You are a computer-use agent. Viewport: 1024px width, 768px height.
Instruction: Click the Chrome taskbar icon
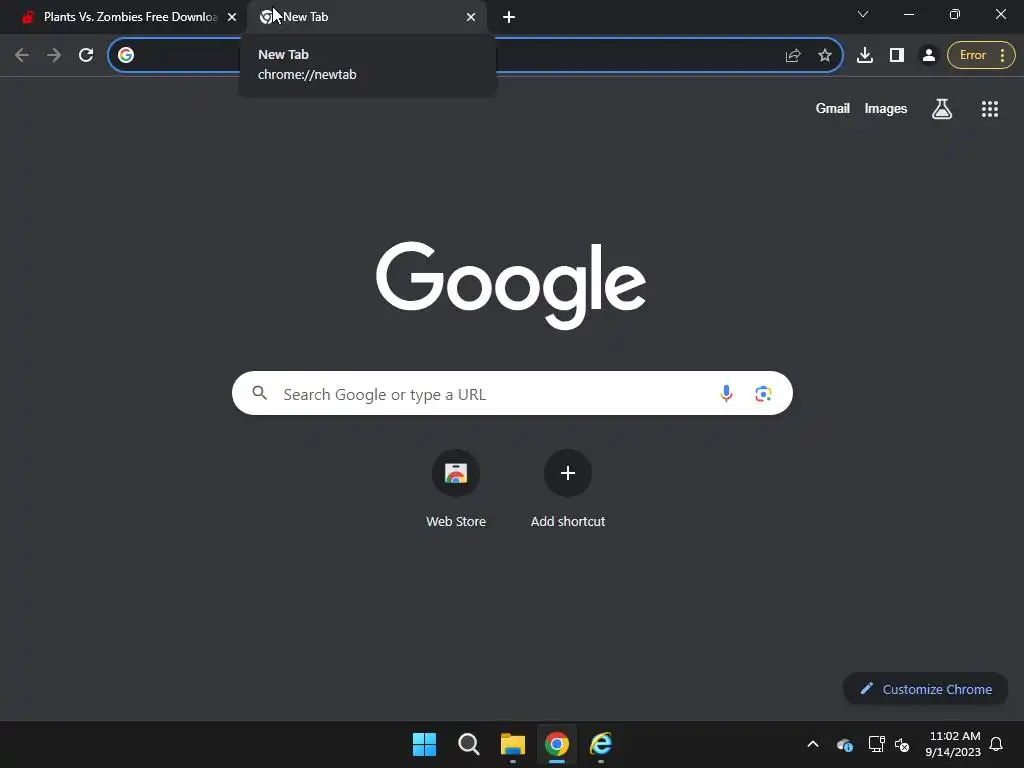click(x=557, y=744)
